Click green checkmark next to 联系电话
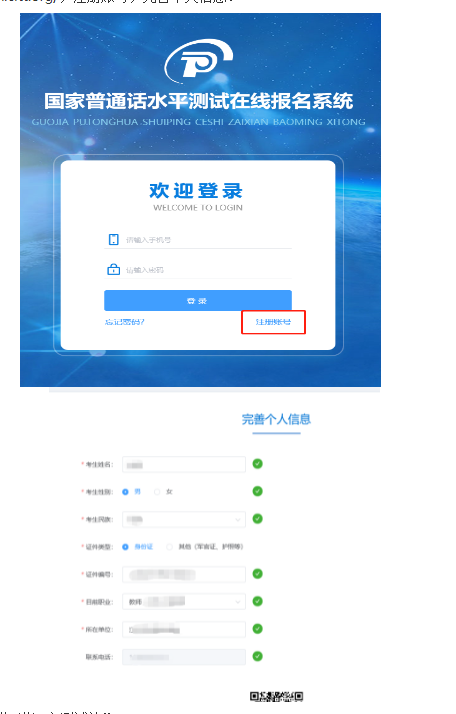The width and height of the screenshot is (456, 714). pyautogui.click(x=257, y=656)
